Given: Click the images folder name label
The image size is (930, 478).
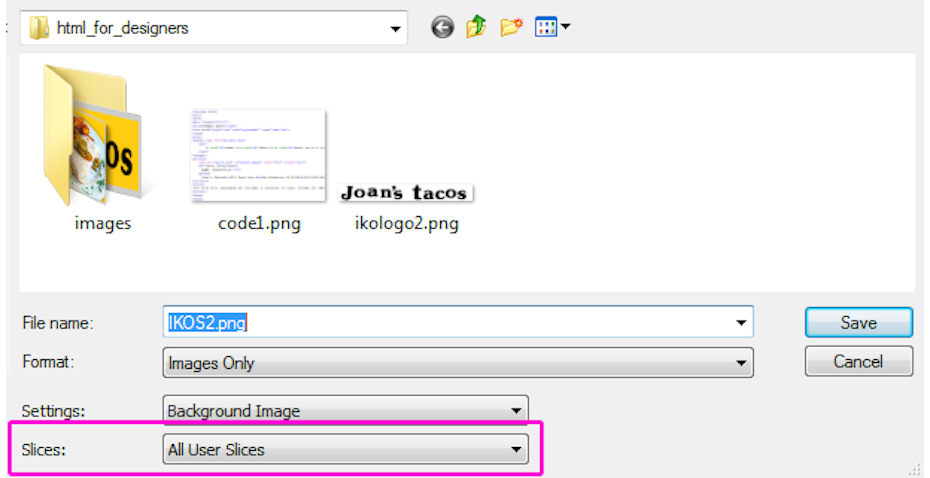Looking at the screenshot, I should pyautogui.click(x=102, y=223).
